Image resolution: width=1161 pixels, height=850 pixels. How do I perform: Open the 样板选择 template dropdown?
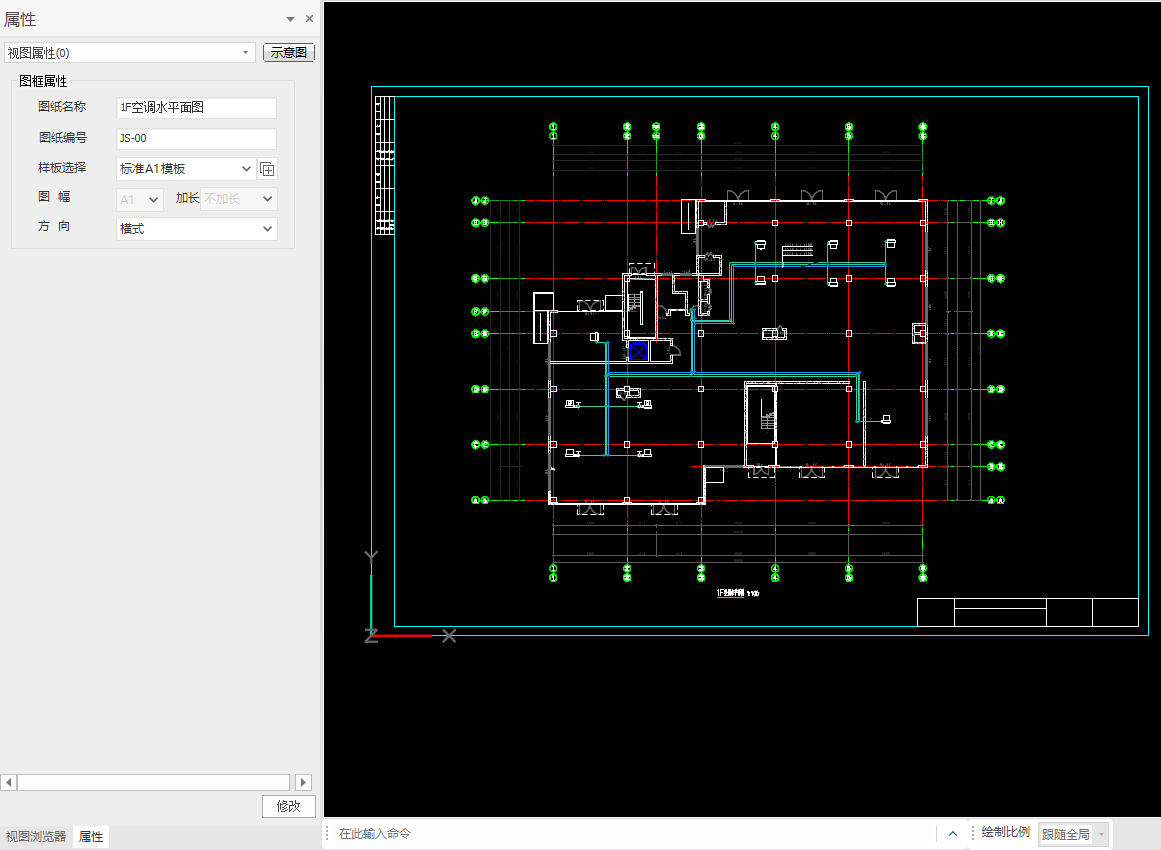247,169
